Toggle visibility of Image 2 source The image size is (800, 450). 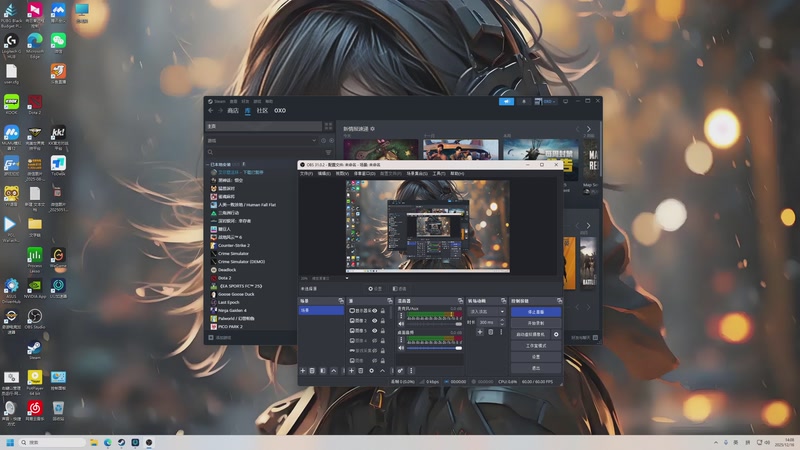[374, 321]
